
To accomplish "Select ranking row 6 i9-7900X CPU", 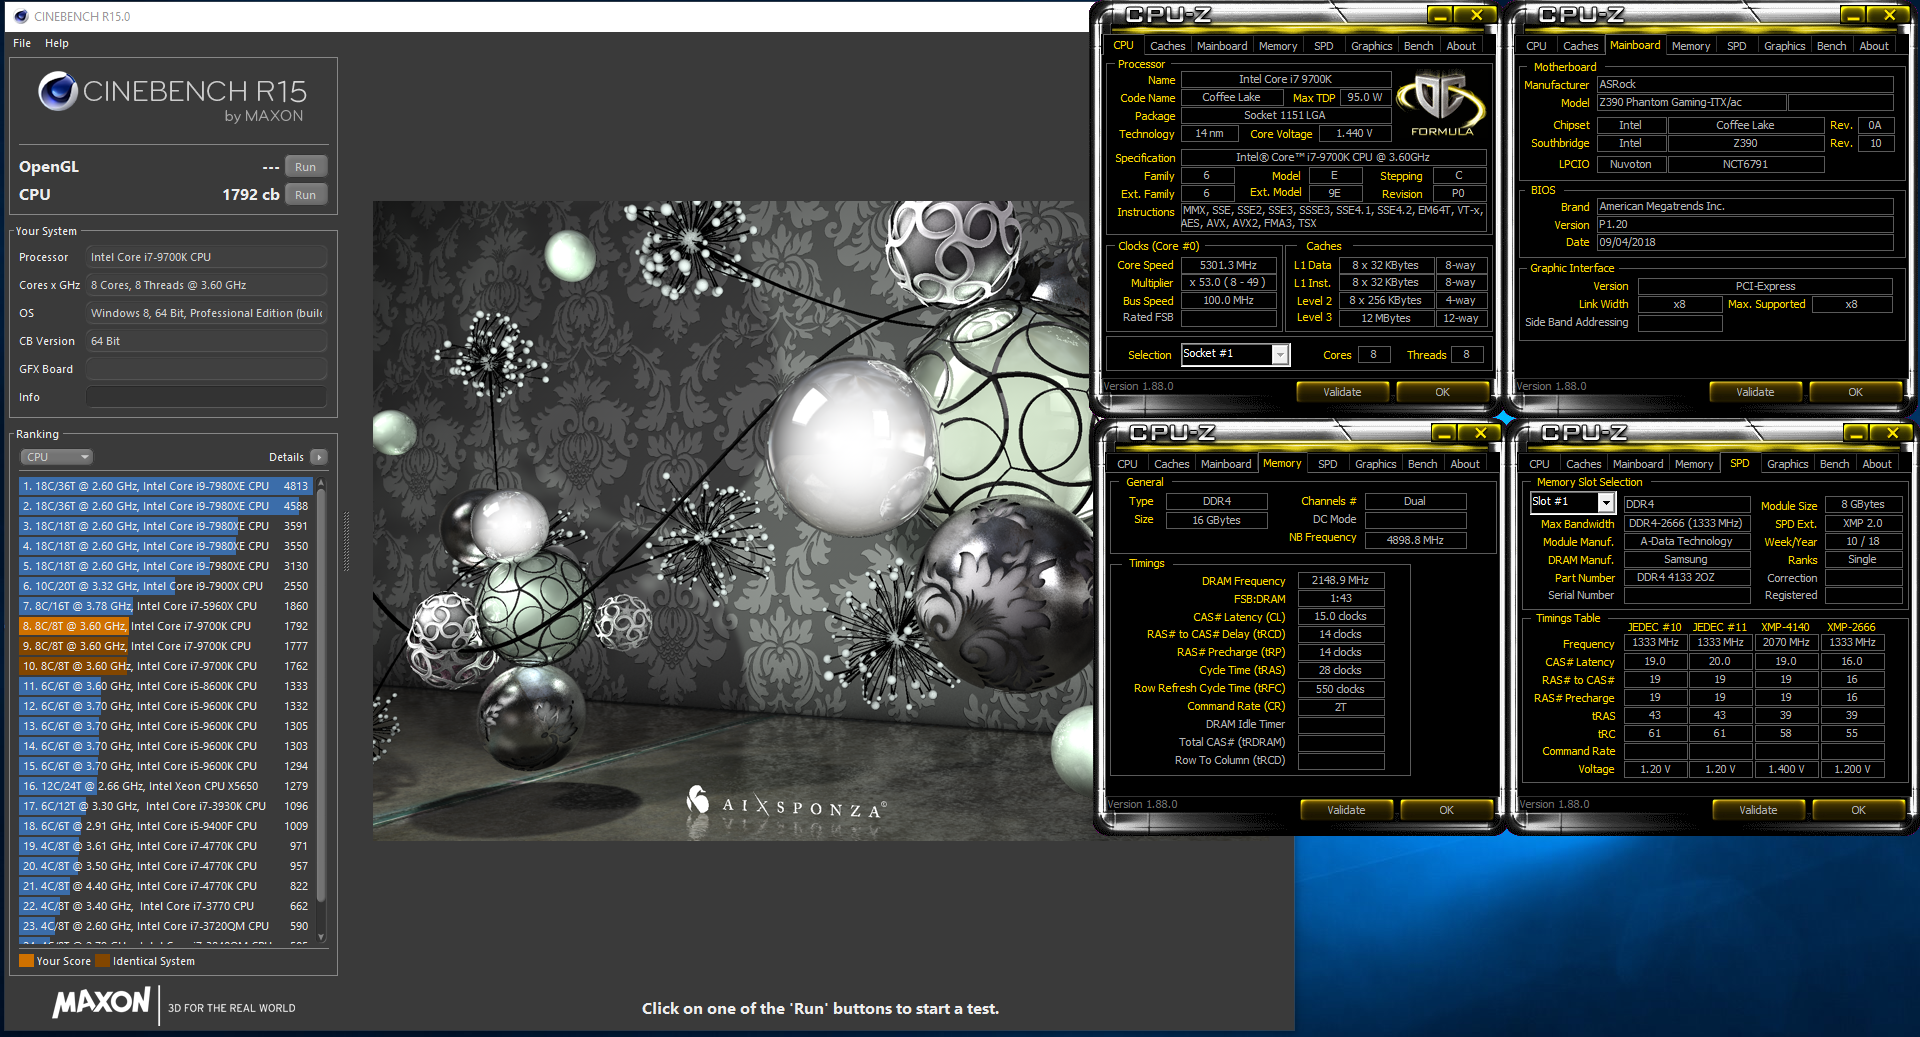I will coord(165,586).
